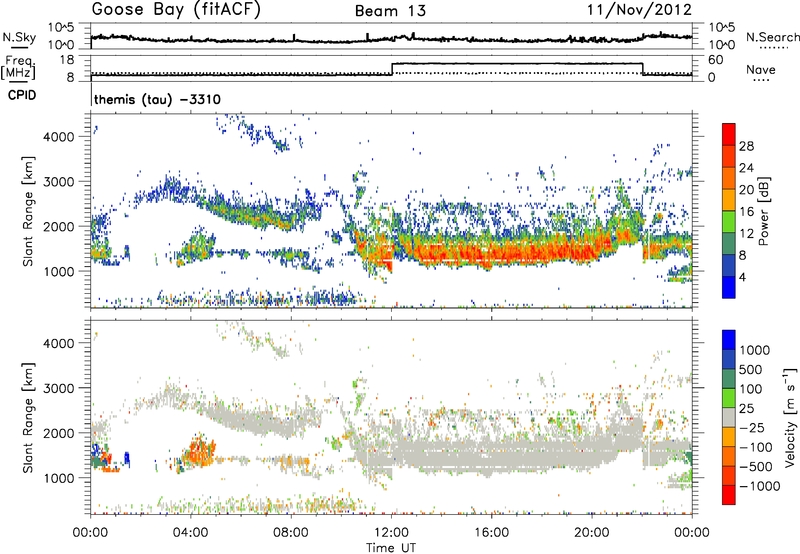This screenshot has width=800, height=554.
Task: Click the 'N.Sky' legend label
Action: (19, 37)
